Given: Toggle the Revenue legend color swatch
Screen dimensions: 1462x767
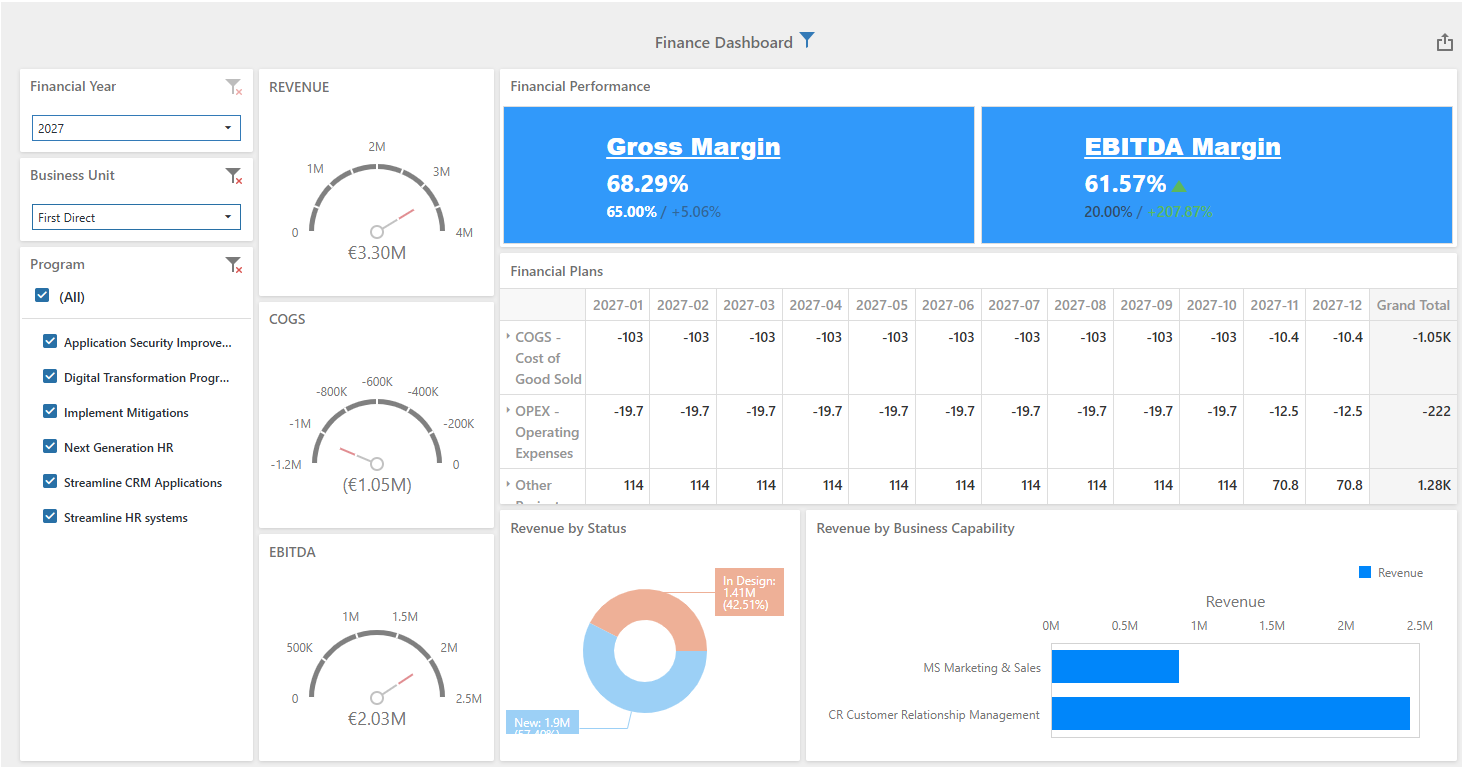Looking at the screenshot, I should [1365, 572].
